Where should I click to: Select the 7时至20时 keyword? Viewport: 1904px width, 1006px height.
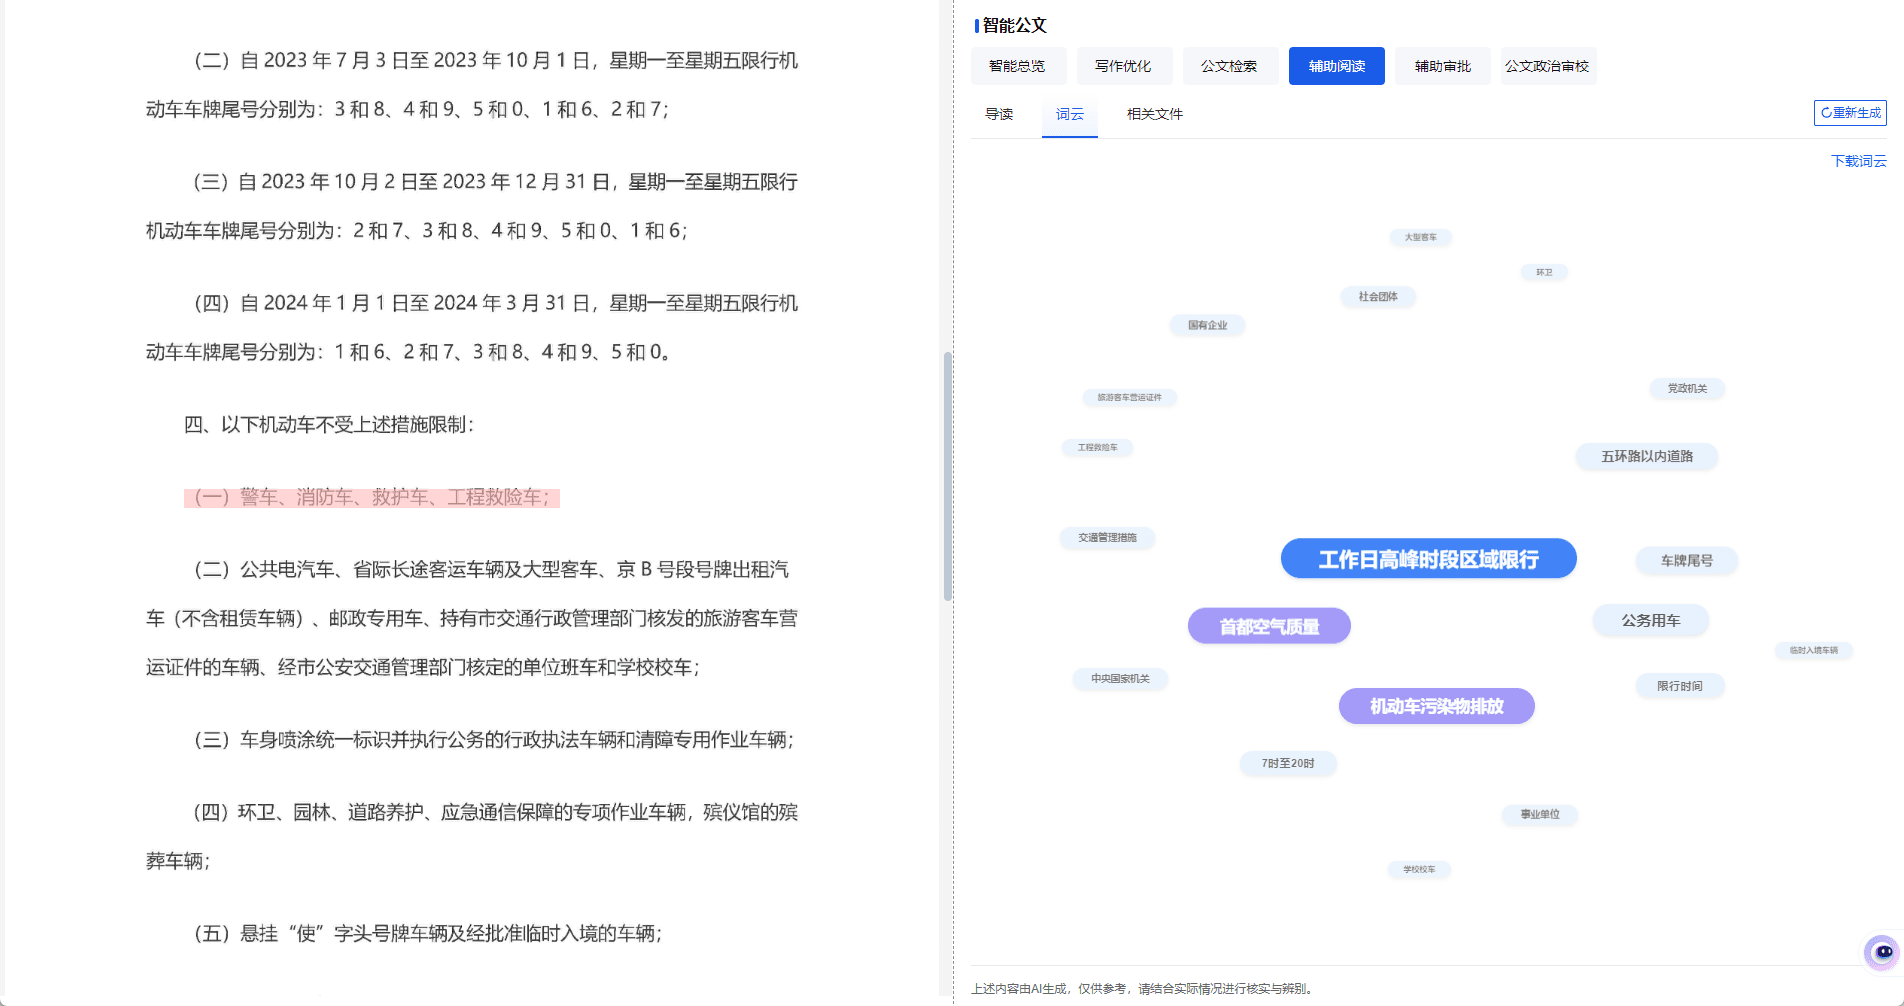tap(1288, 763)
